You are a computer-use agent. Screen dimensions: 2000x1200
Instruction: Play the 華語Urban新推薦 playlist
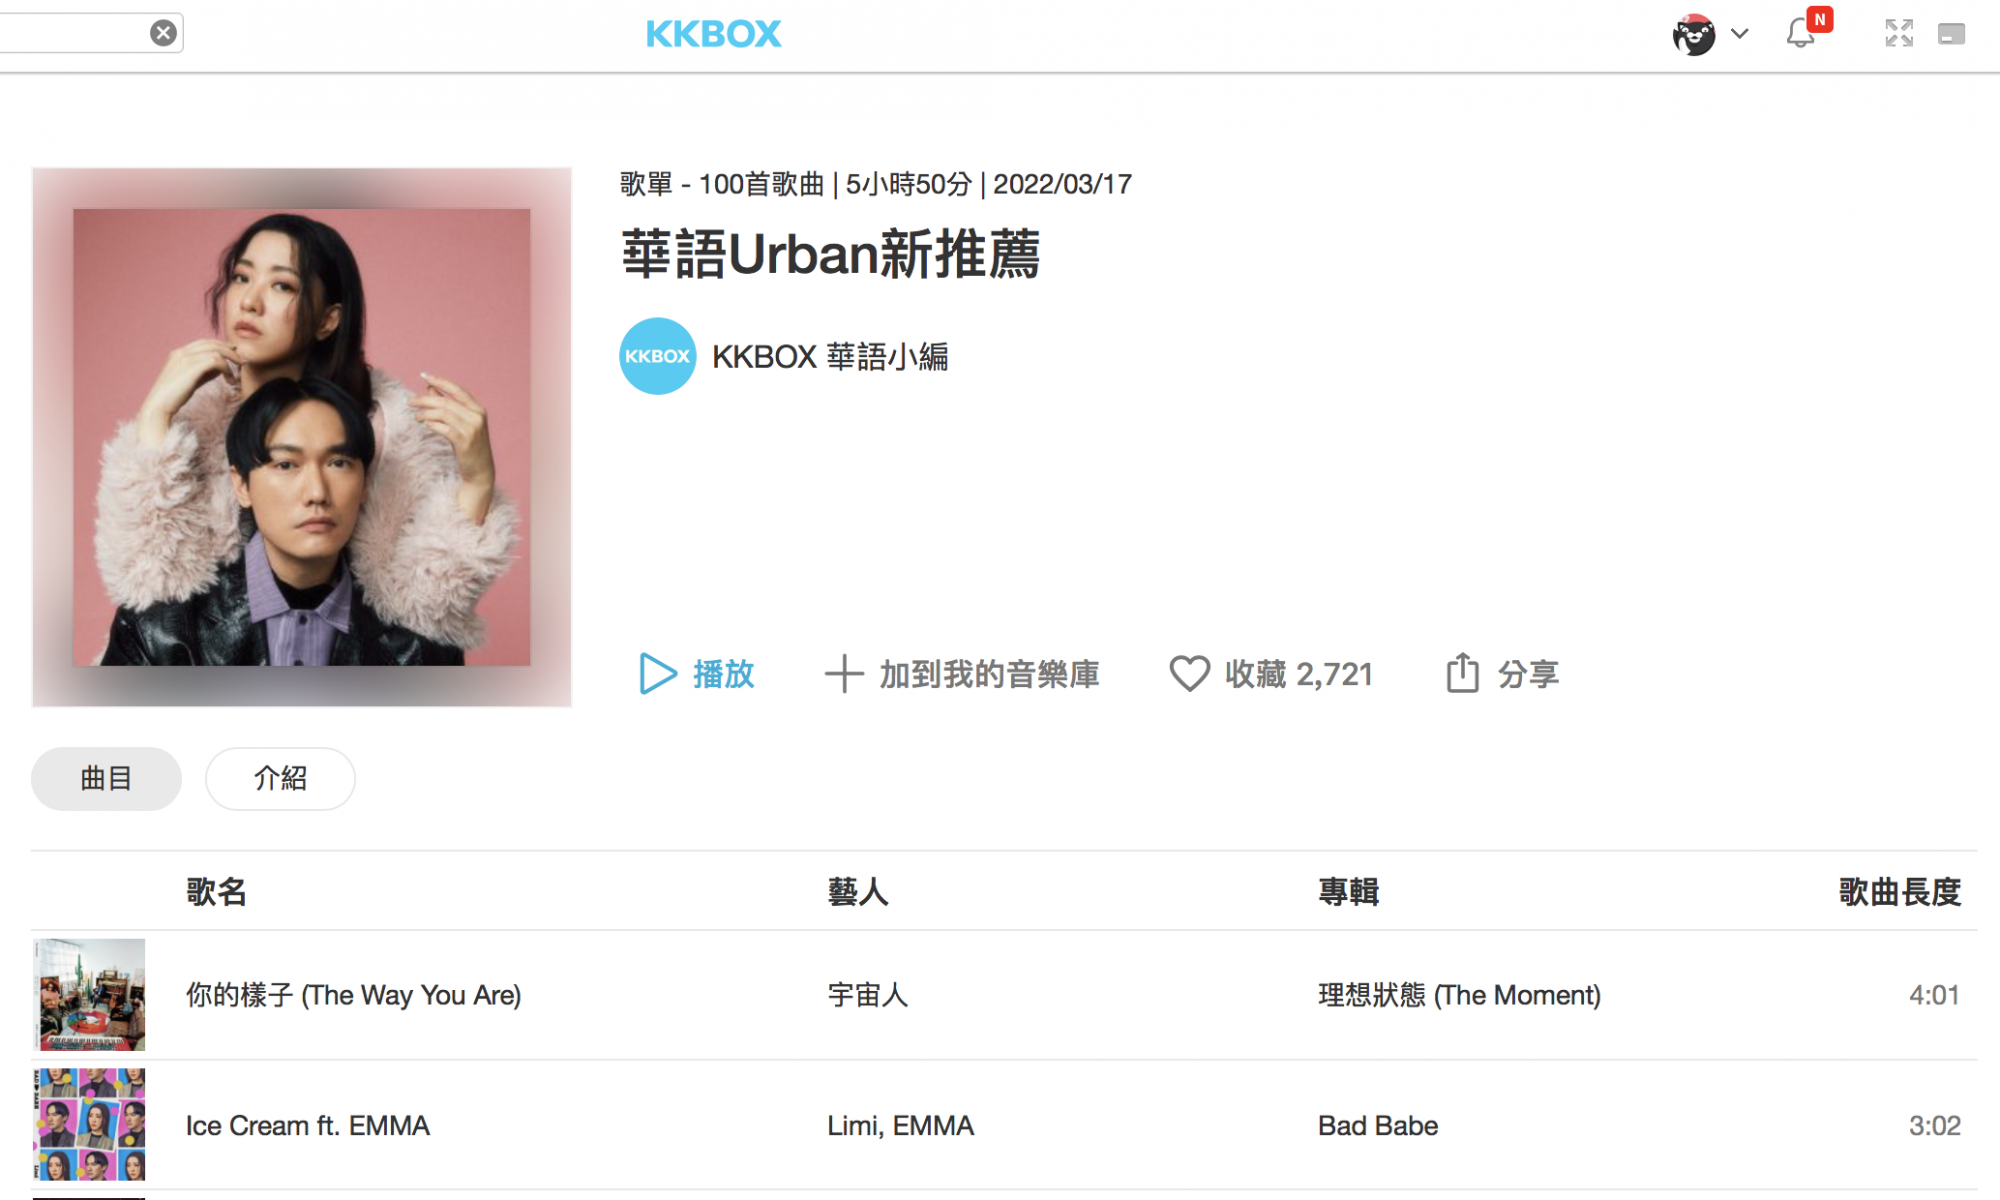point(696,674)
